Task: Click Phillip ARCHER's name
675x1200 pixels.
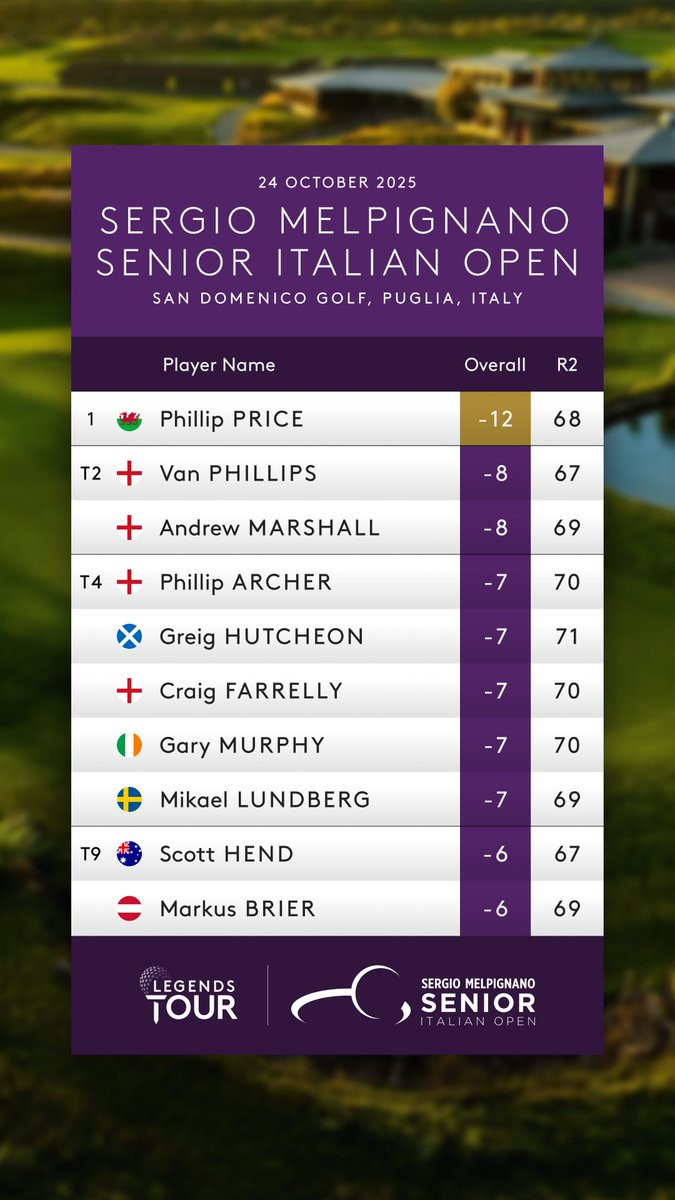Action: (245, 582)
